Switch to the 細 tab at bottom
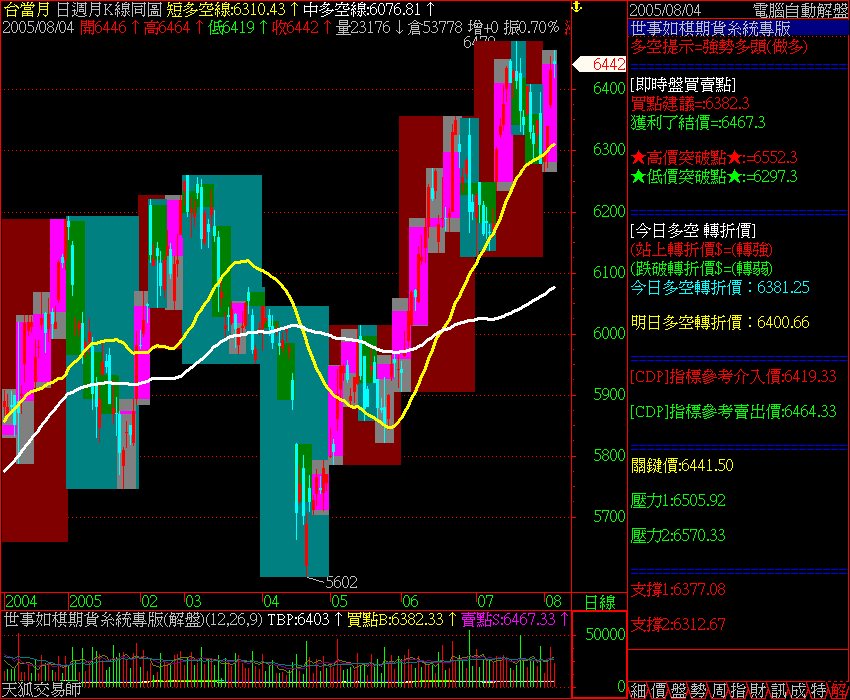The height and width of the screenshot is (700, 850). pos(638,690)
